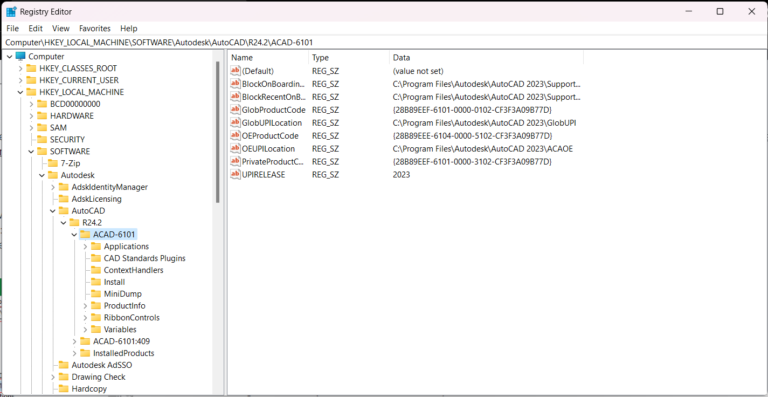
Task: Sort values by Name column header
Action: click(x=268, y=58)
